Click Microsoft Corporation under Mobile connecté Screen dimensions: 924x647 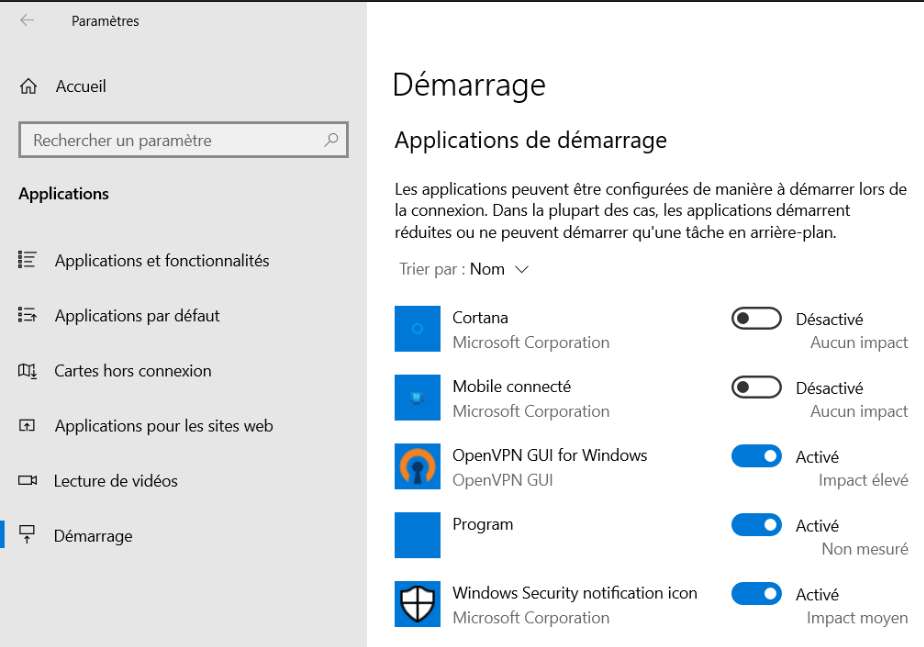coord(531,411)
